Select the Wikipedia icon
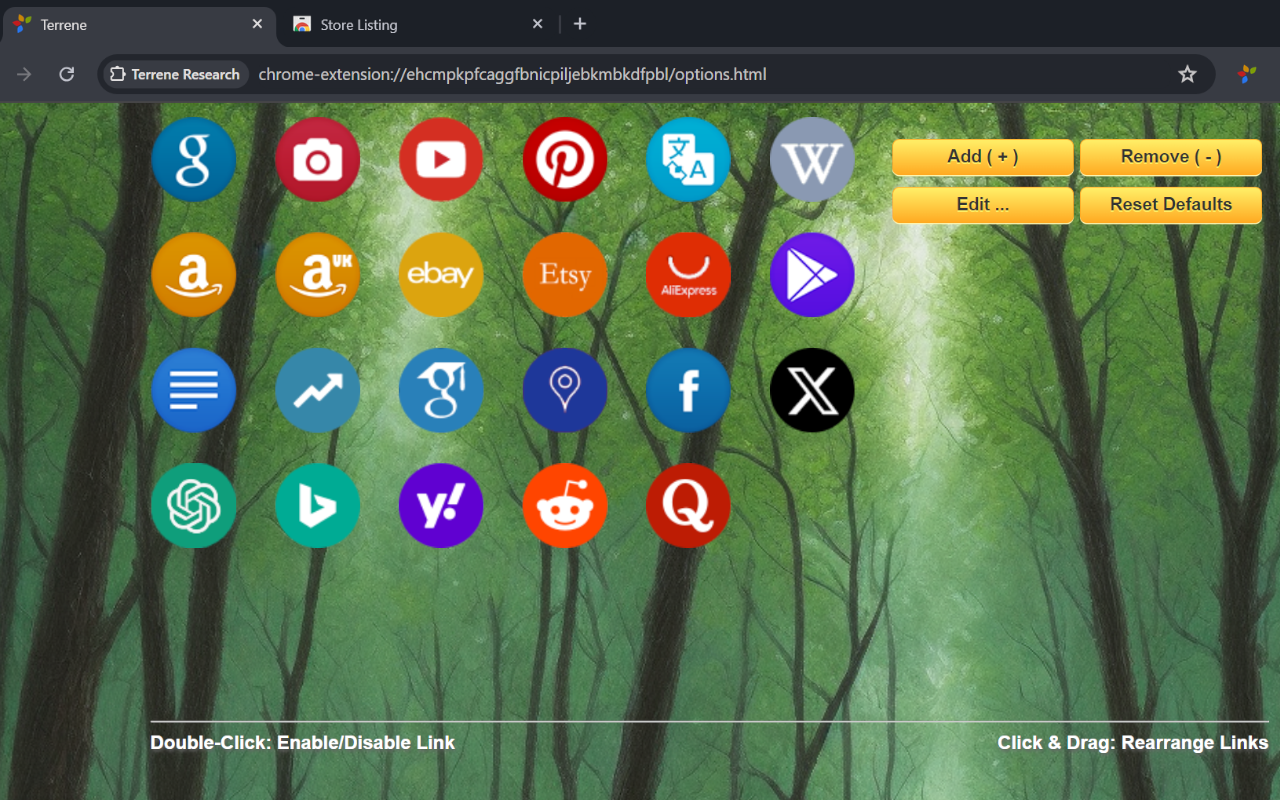 click(812, 160)
